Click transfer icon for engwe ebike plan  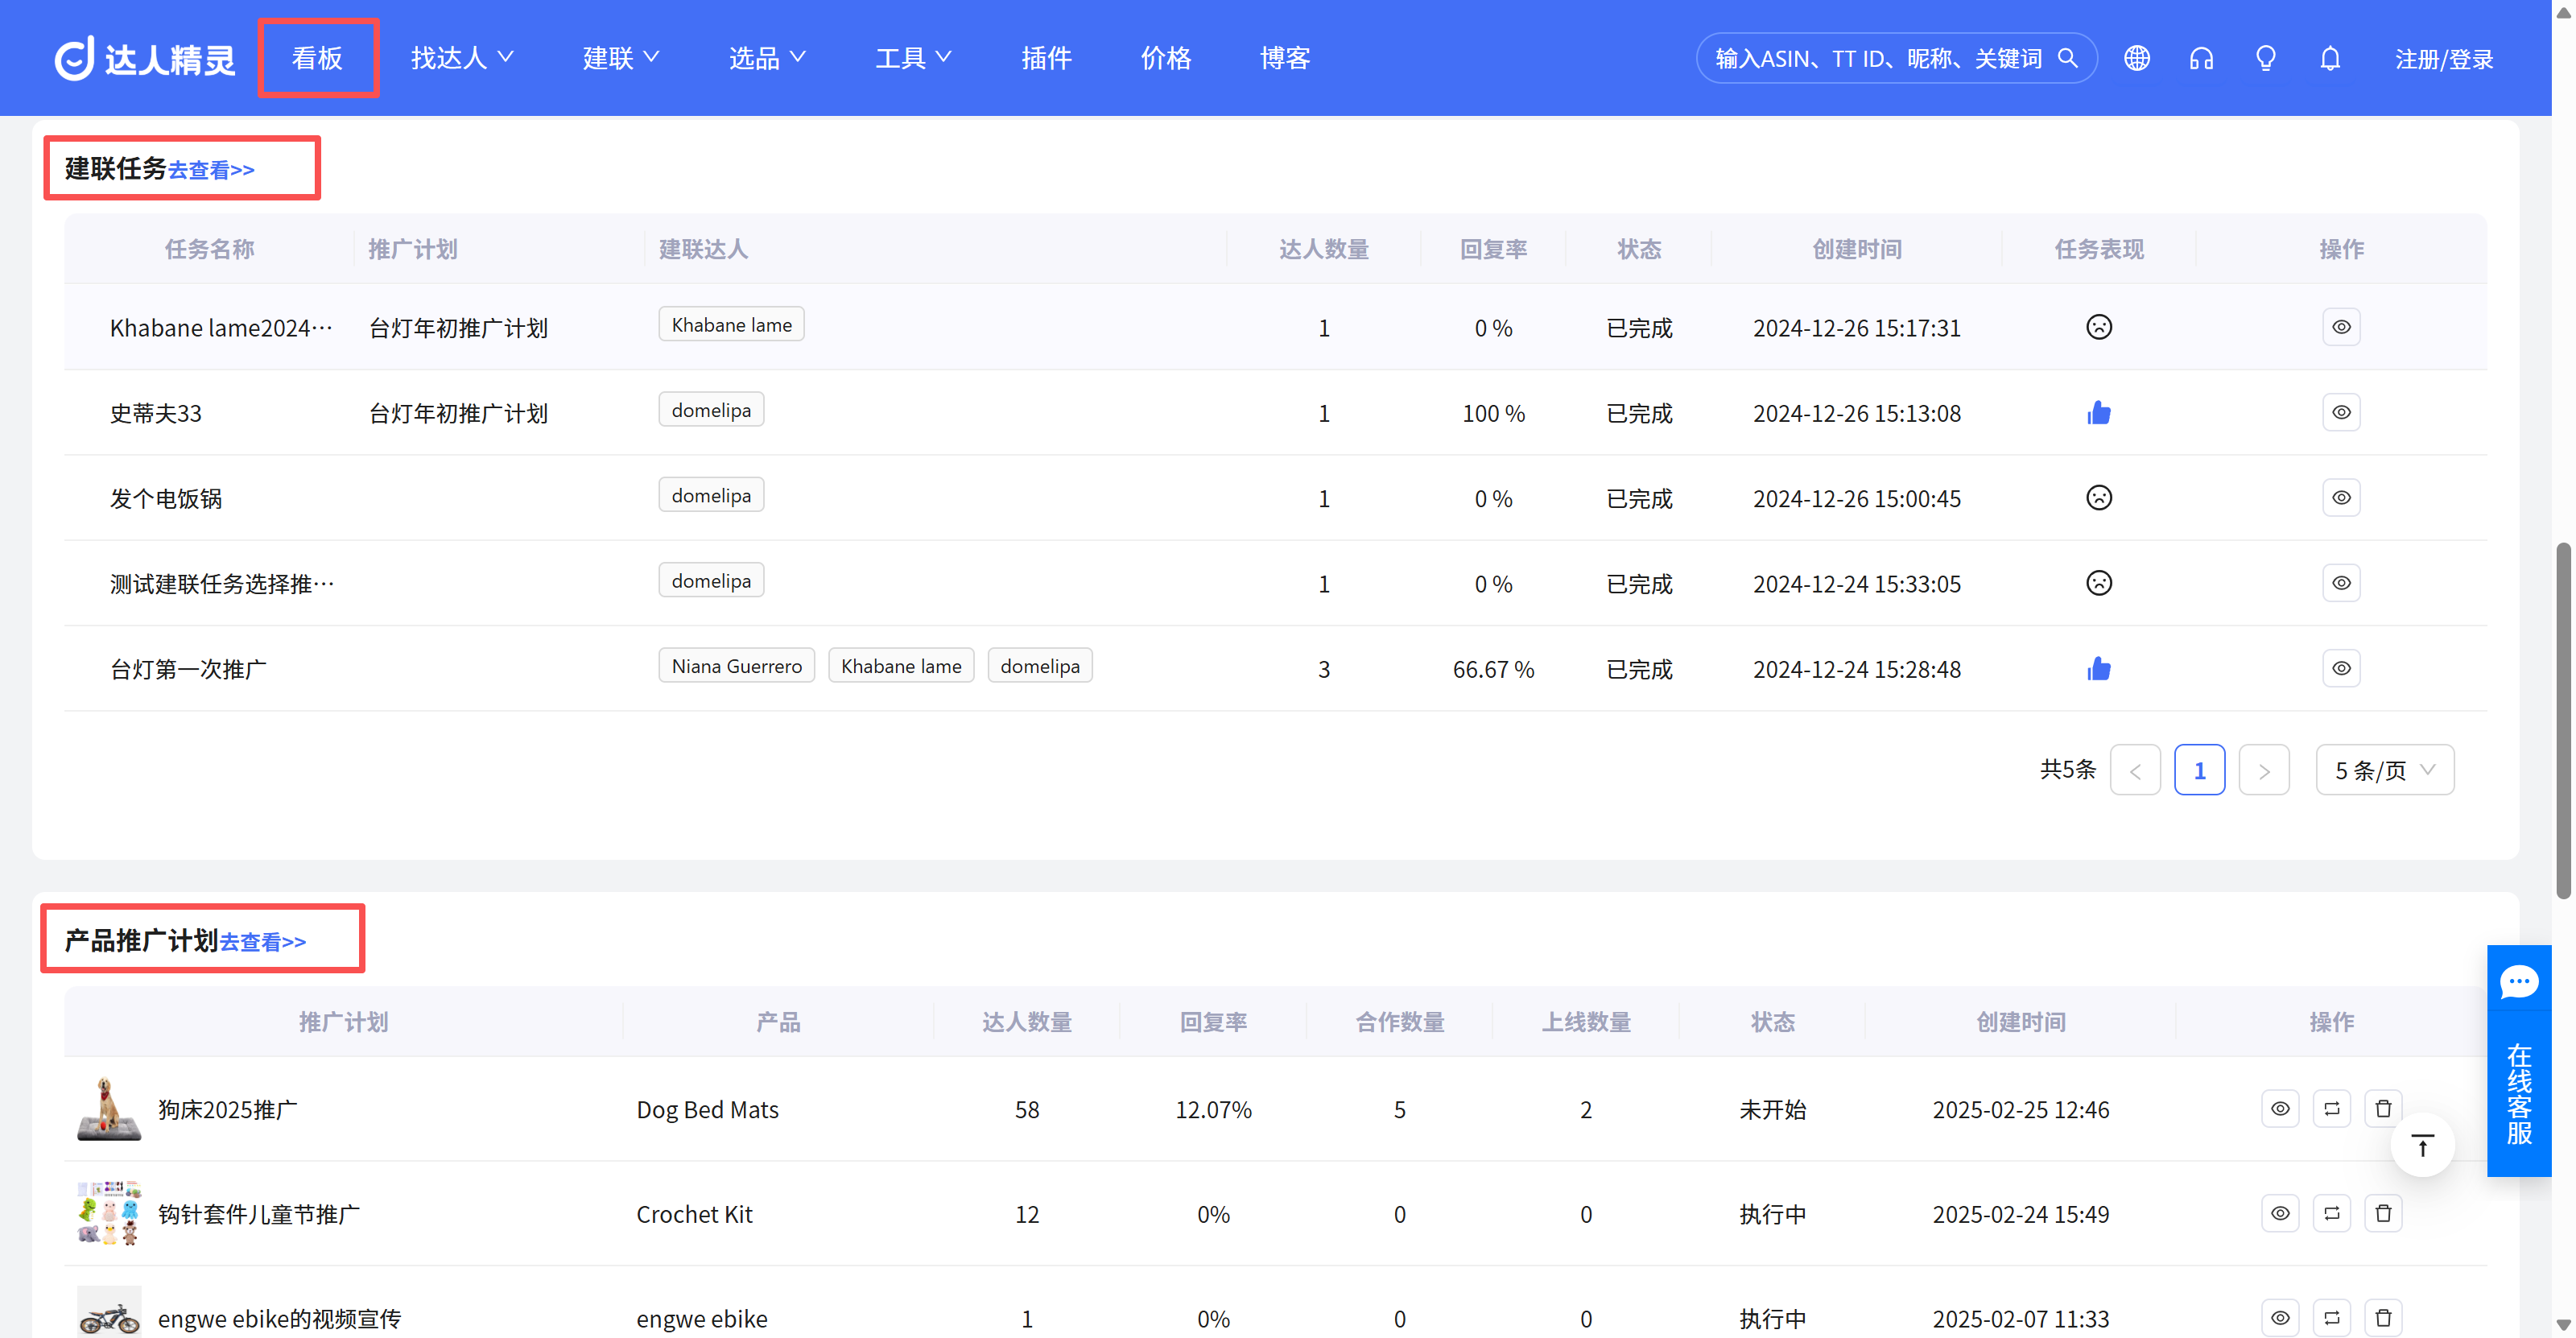click(x=2332, y=1318)
